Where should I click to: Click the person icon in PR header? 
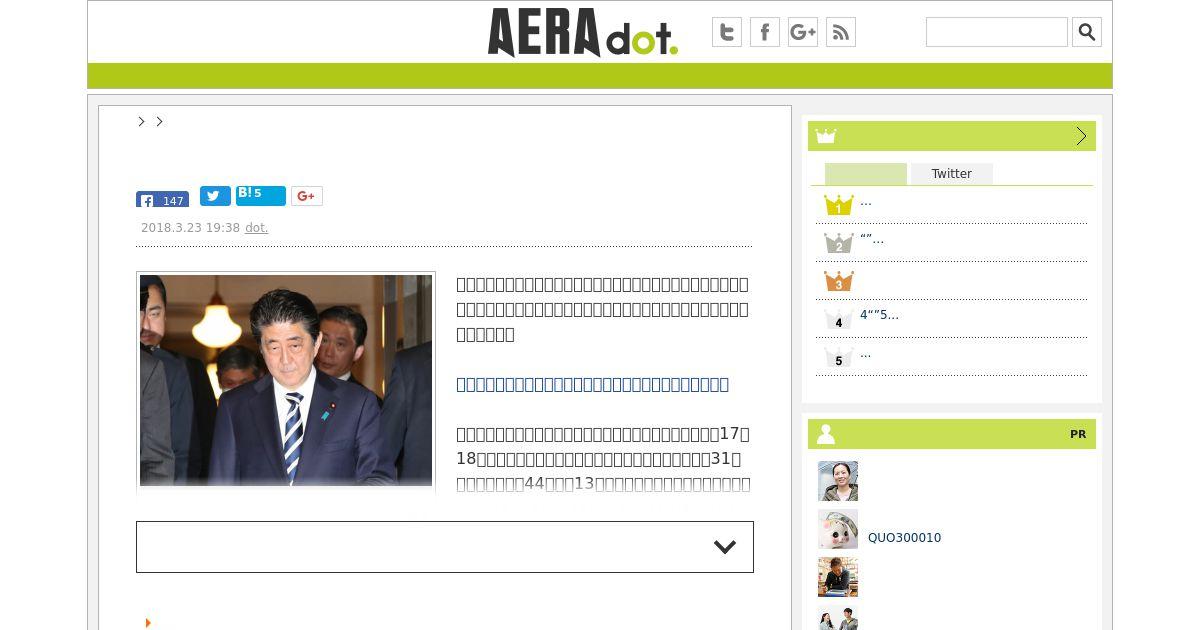[x=826, y=434]
